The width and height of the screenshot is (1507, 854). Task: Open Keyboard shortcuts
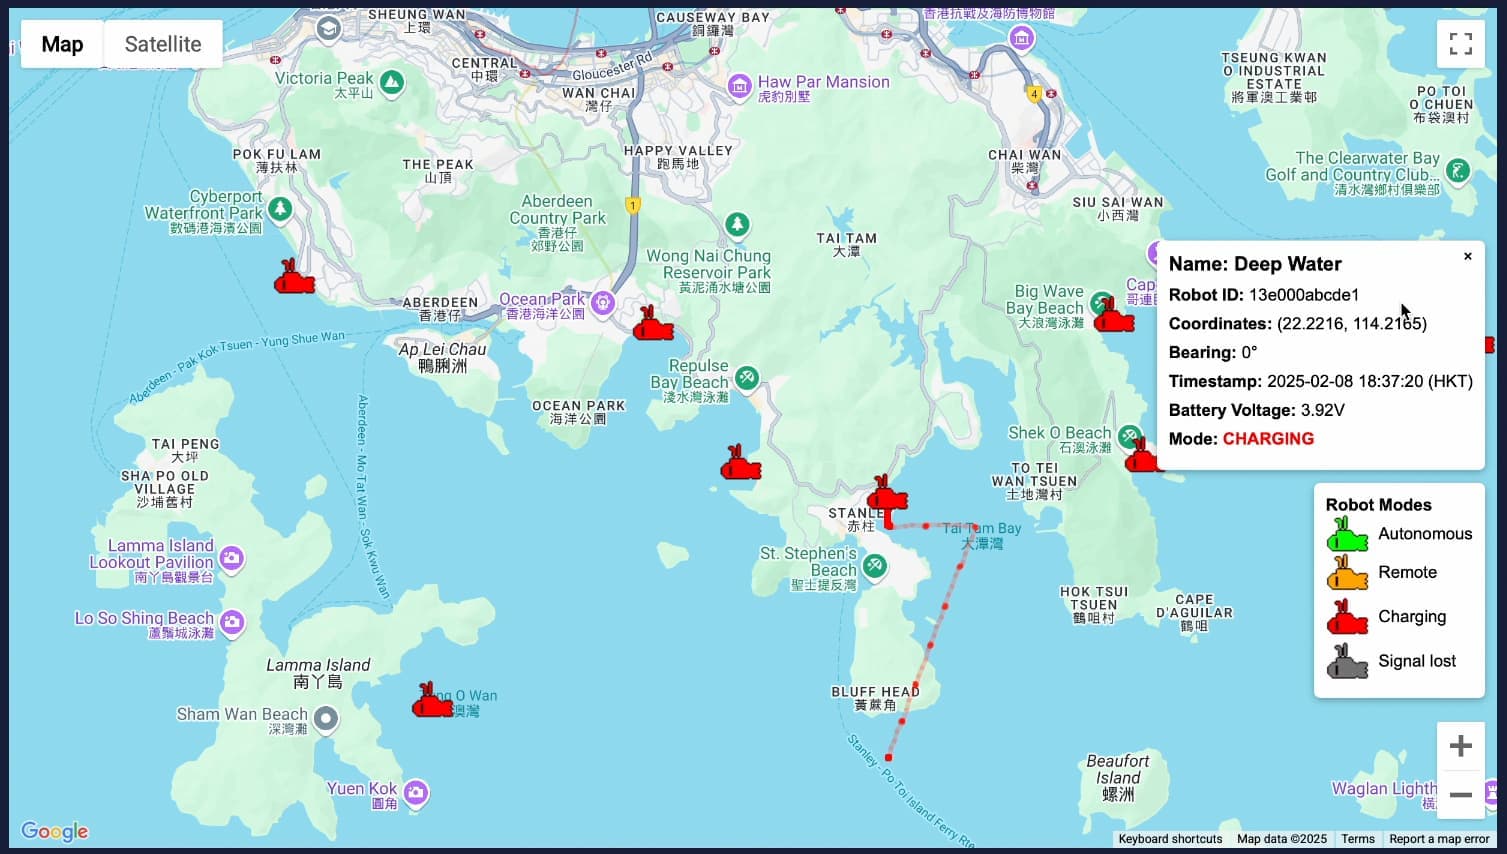1169,839
